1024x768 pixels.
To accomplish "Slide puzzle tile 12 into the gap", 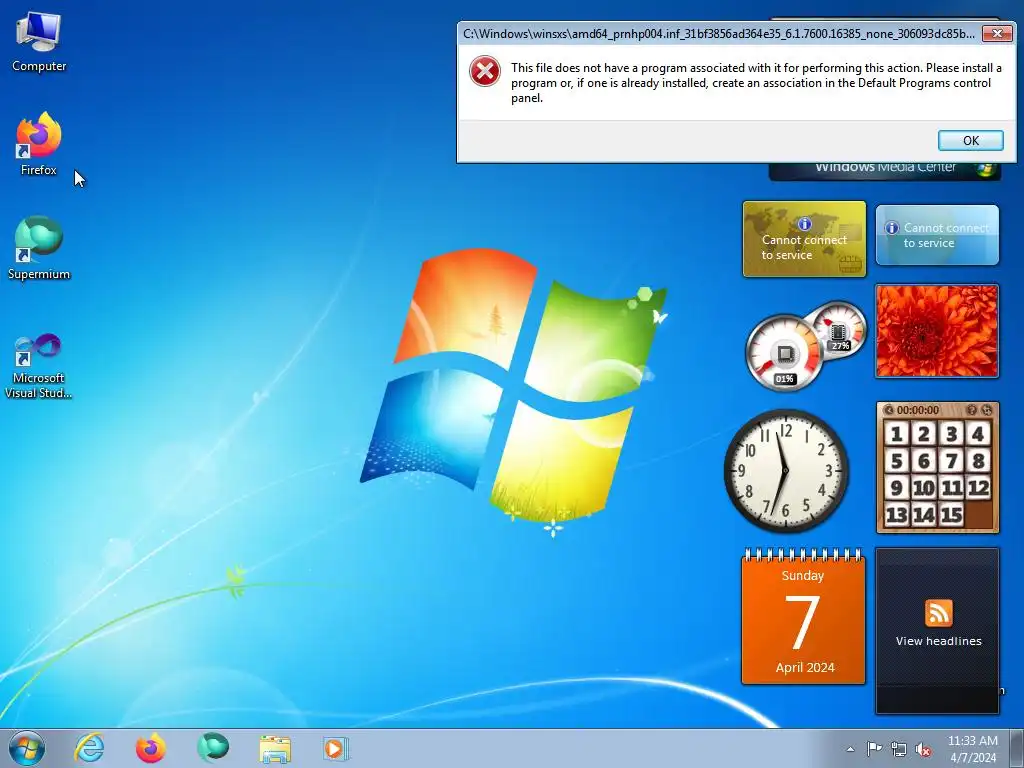I will point(978,488).
